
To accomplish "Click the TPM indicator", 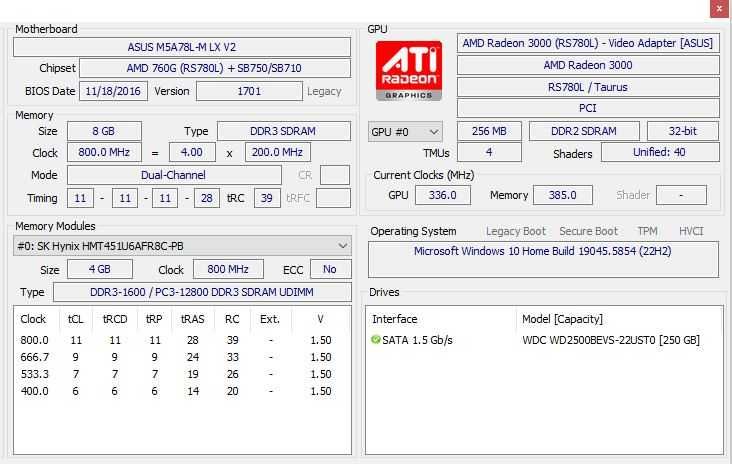I will [x=647, y=232].
